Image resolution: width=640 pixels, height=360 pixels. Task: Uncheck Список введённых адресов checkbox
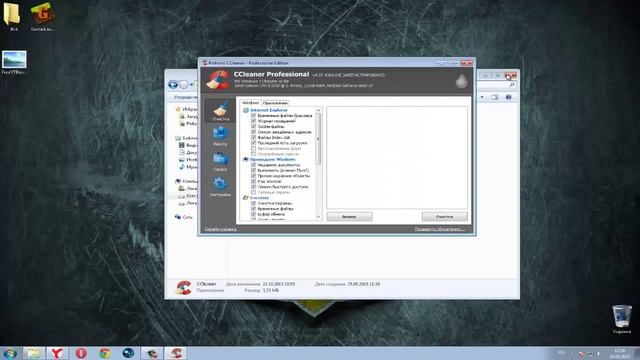(253, 132)
